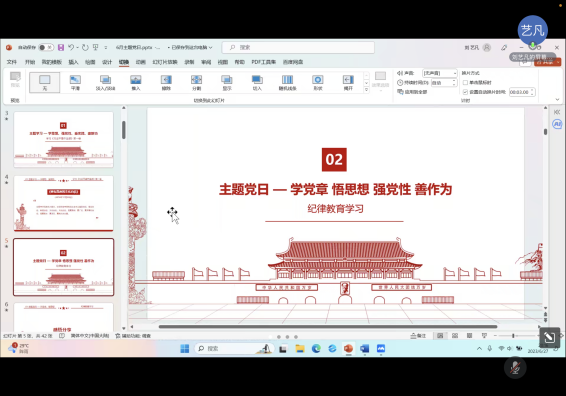Screen dimensions: 566x396
Task: Enable the 单击鼠标时 on-click checkbox
Action: [x=465, y=83]
